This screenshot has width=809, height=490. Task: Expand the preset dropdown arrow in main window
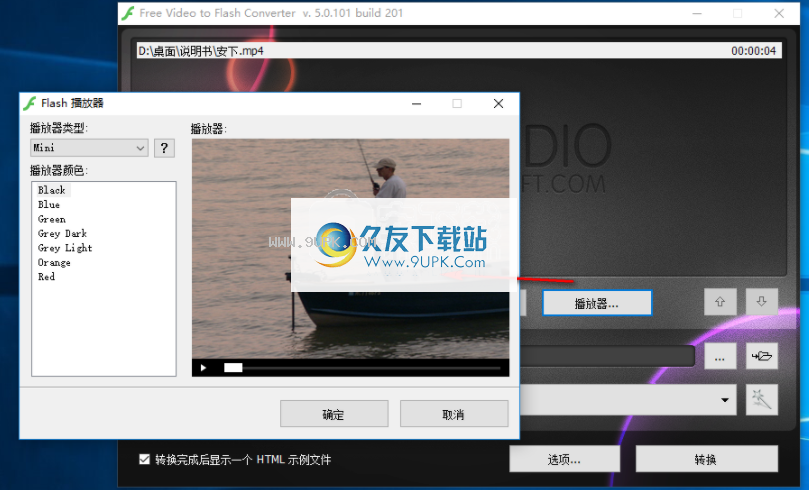[x=725, y=400]
